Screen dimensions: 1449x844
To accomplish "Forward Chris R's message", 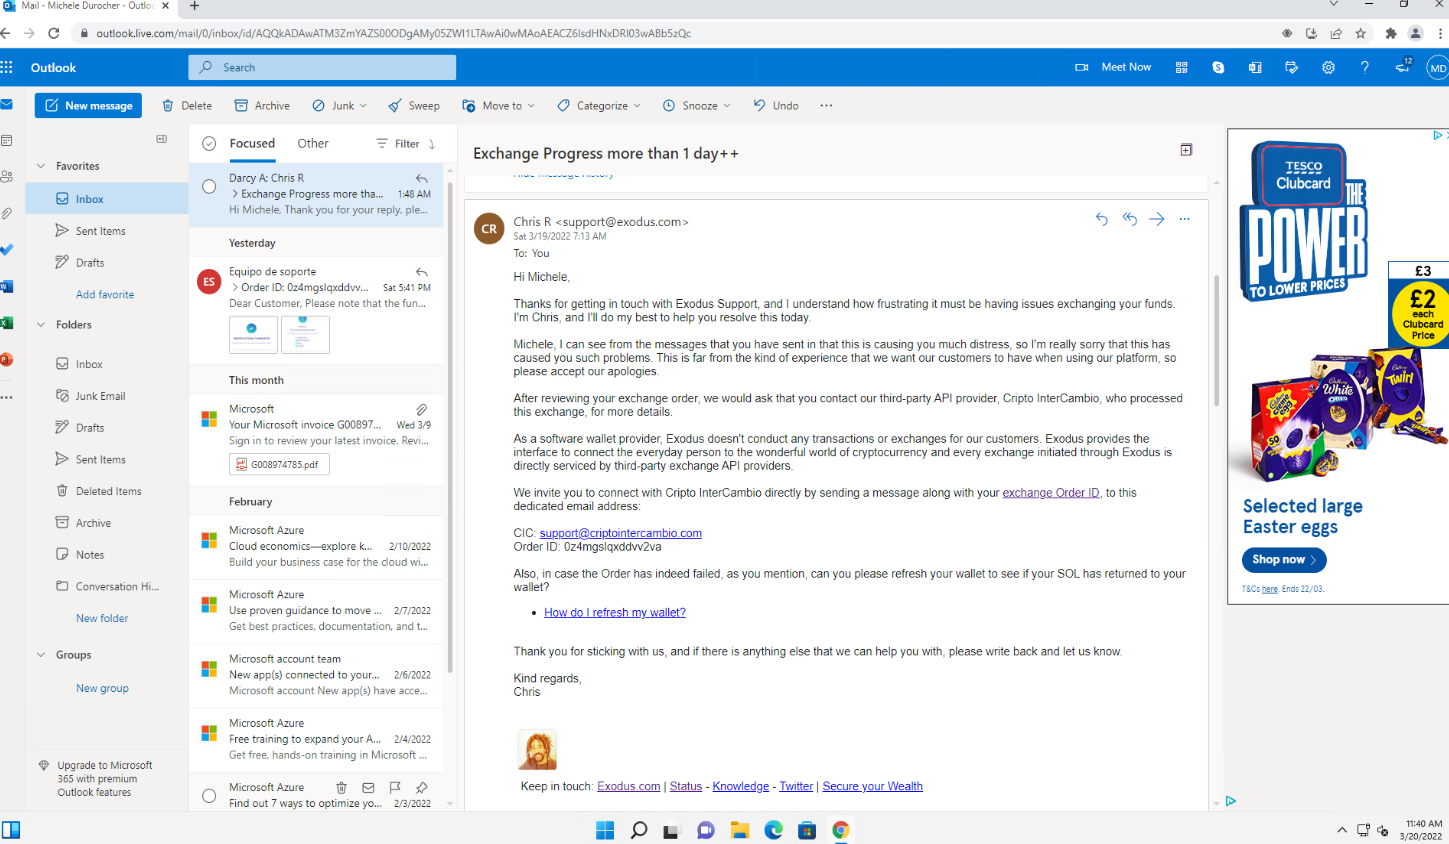I will [x=1156, y=219].
